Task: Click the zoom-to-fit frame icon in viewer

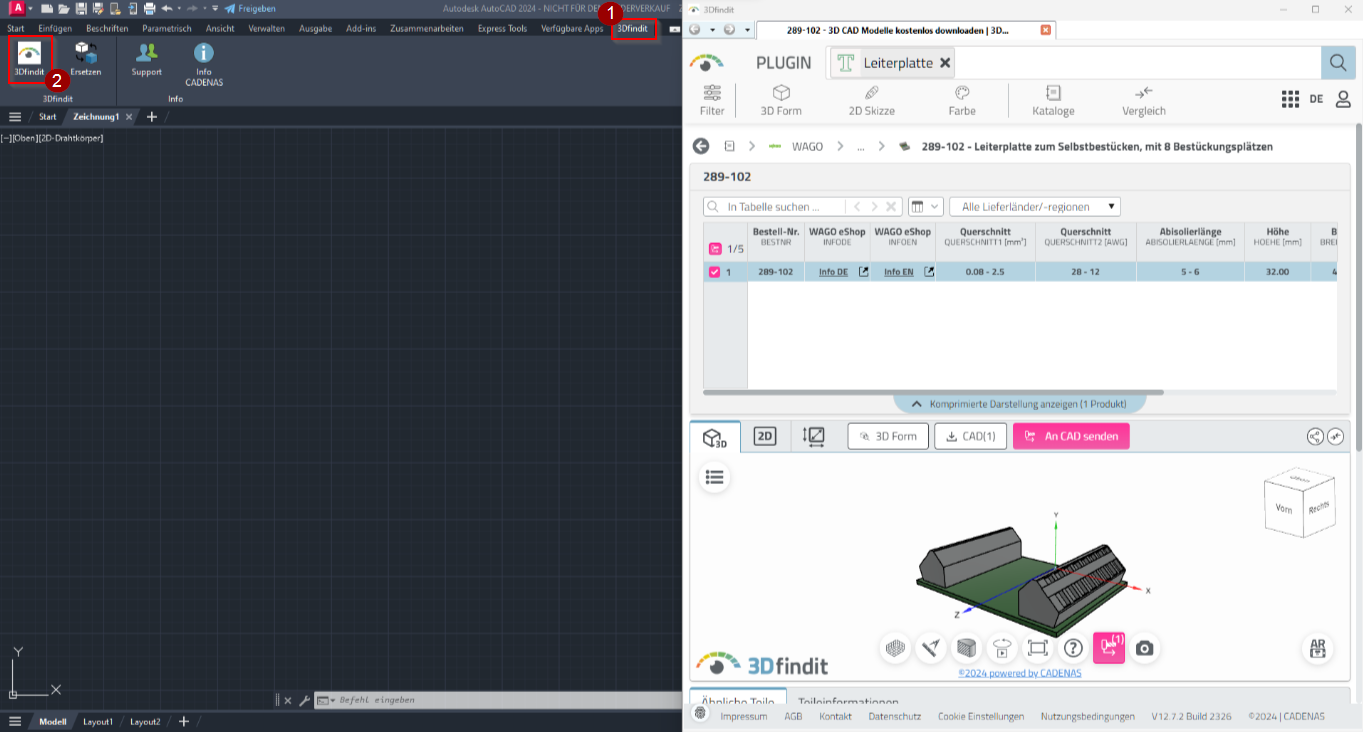Action: coord(1038,648)
